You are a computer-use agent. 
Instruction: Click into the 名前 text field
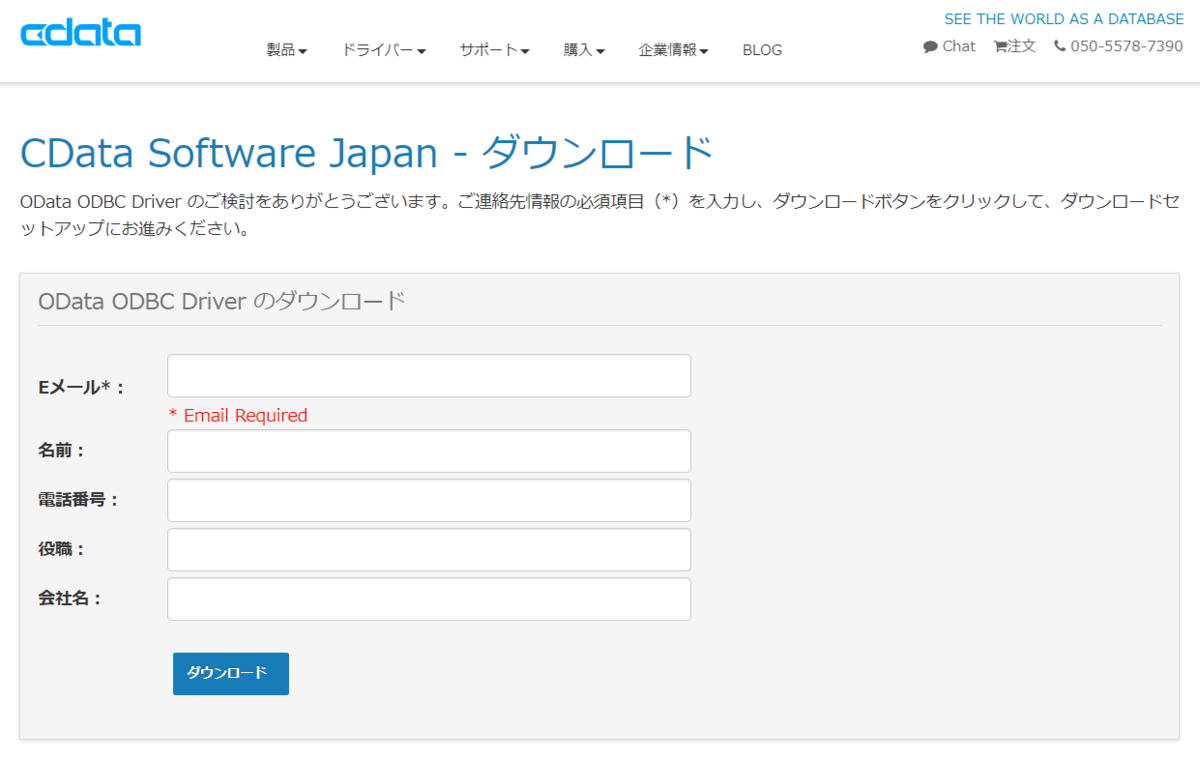coord(429,451)
